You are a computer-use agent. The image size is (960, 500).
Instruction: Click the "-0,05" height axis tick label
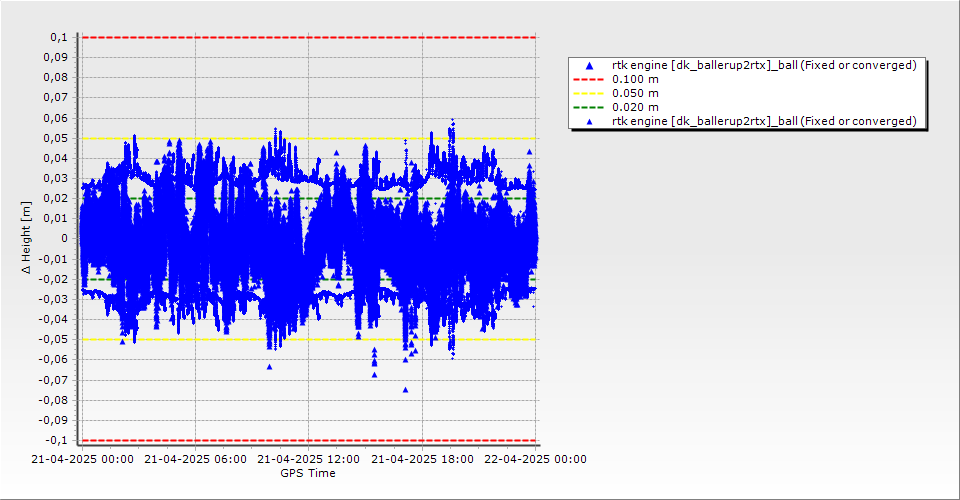click(x=54, y=340)
